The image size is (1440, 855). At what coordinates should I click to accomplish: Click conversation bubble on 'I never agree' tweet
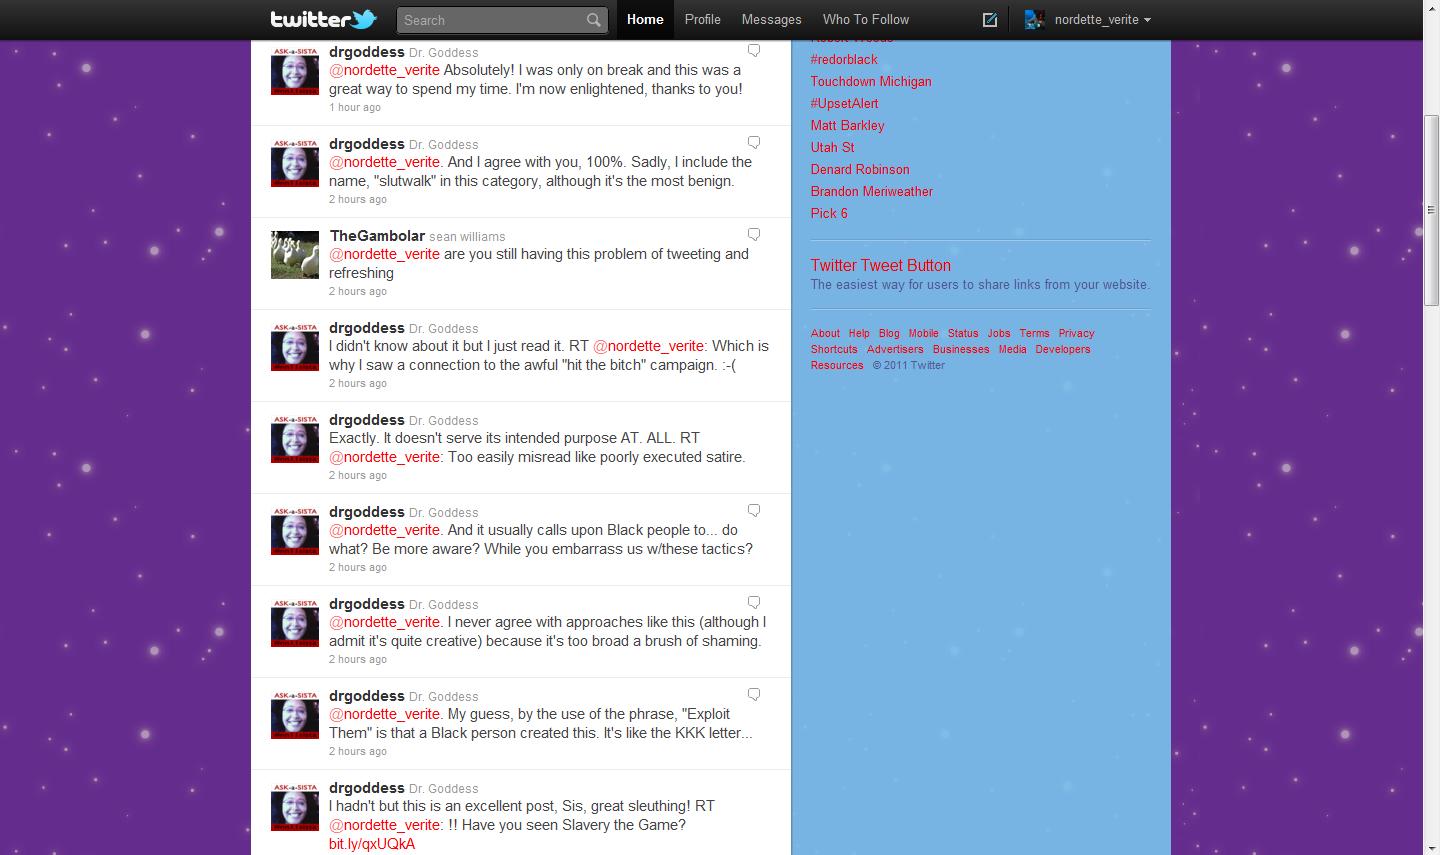(754, 603)
